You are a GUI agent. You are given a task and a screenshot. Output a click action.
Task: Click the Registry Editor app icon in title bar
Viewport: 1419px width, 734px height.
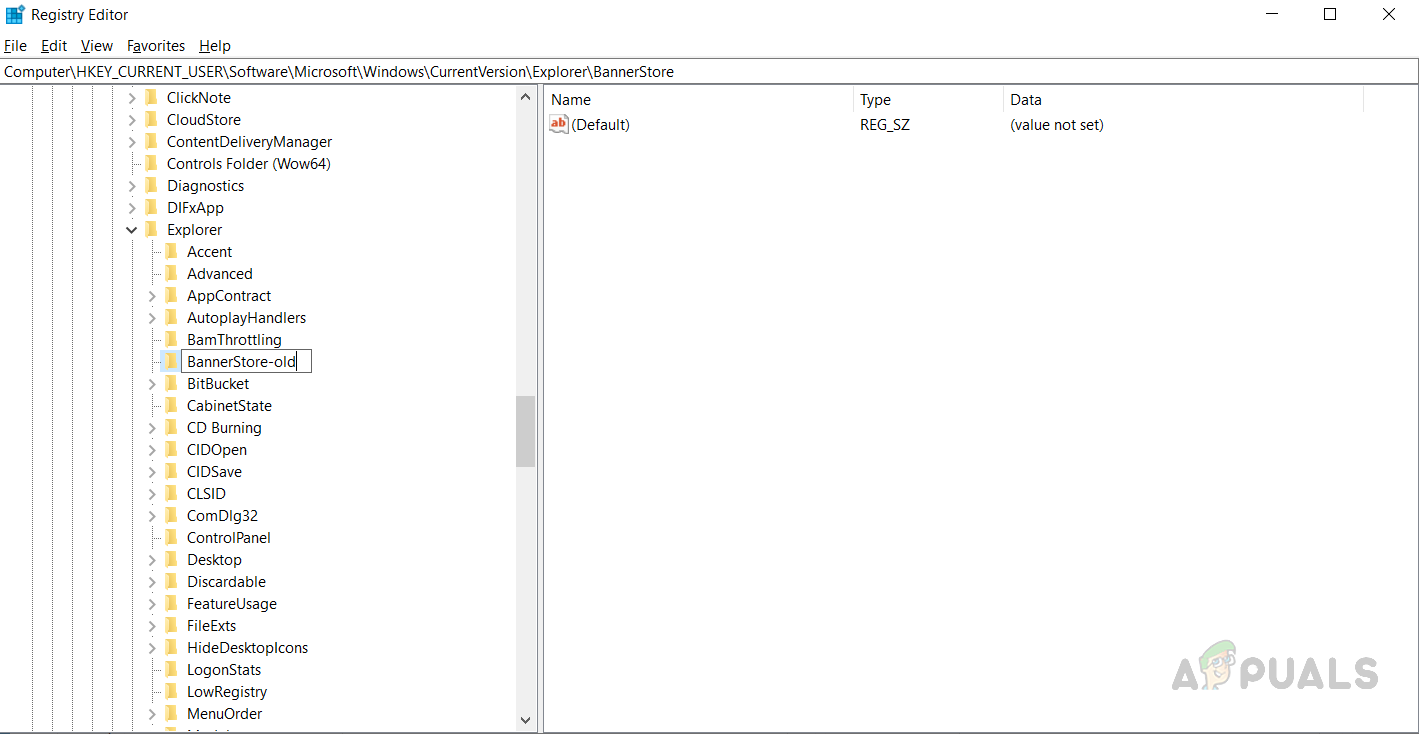tap(15, 15)
